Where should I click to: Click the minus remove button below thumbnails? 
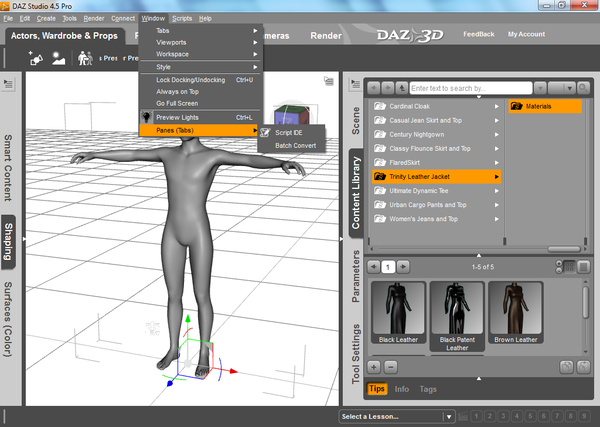[390, 367]
